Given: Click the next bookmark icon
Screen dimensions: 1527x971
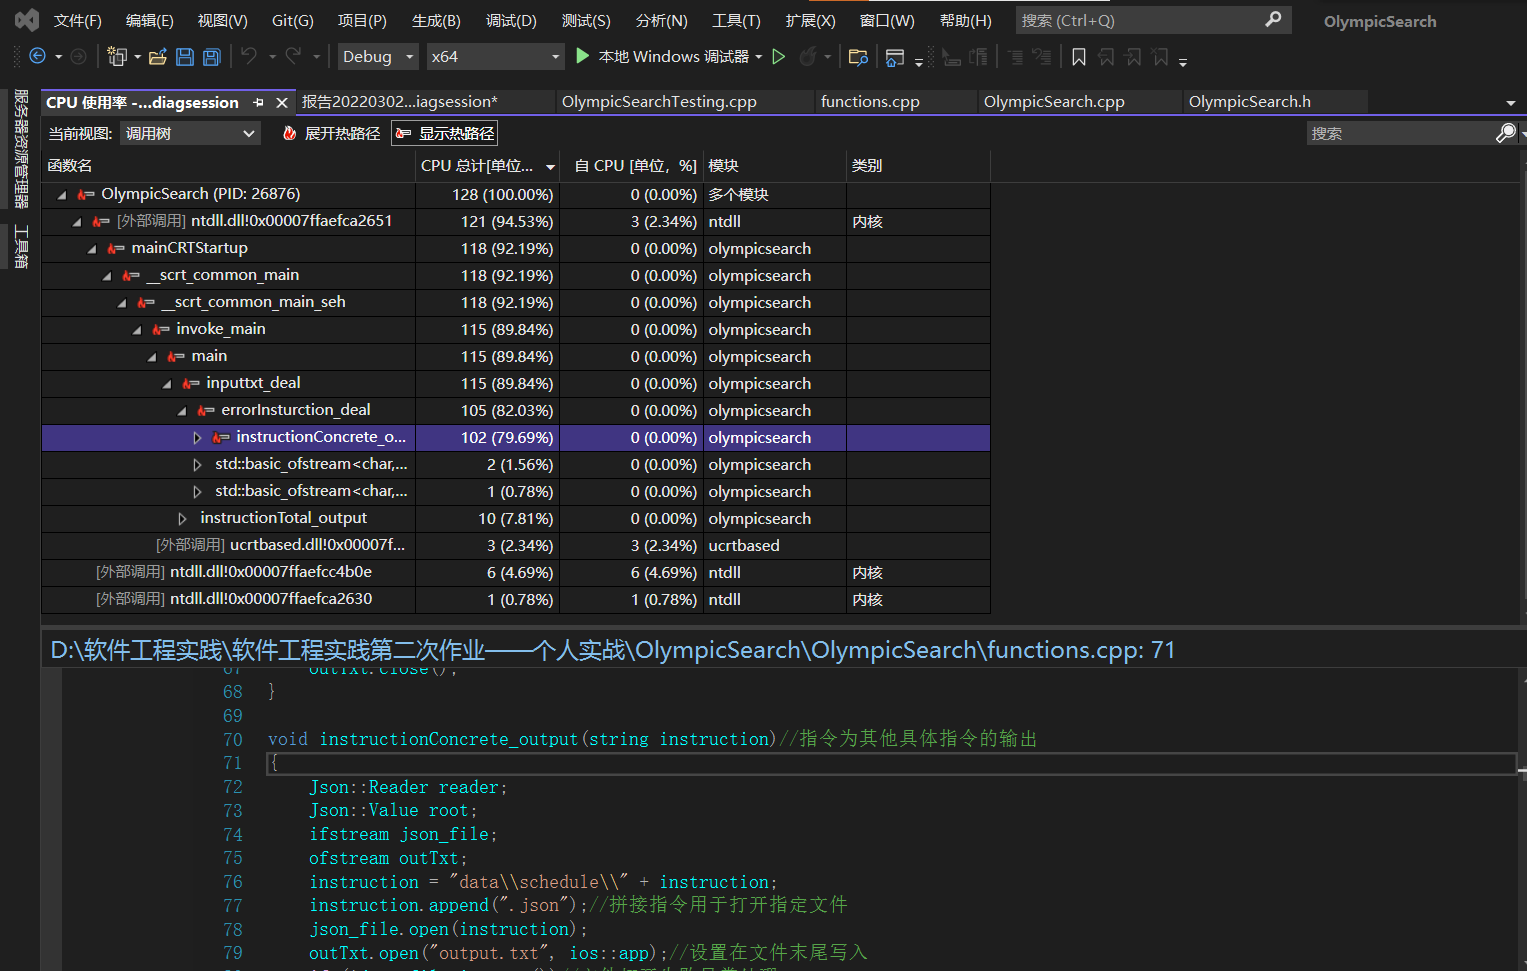Looking at the screenshot, I should tap(1133, 57).
